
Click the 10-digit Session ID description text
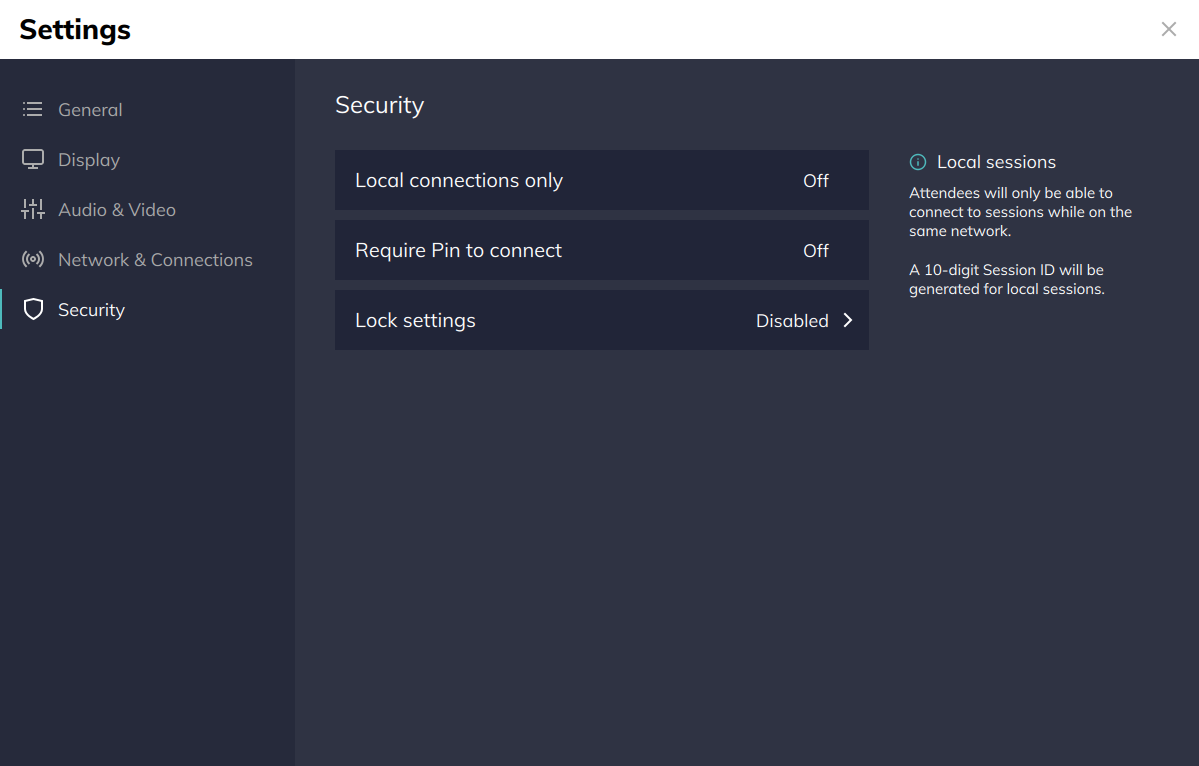click(1006, 279)
